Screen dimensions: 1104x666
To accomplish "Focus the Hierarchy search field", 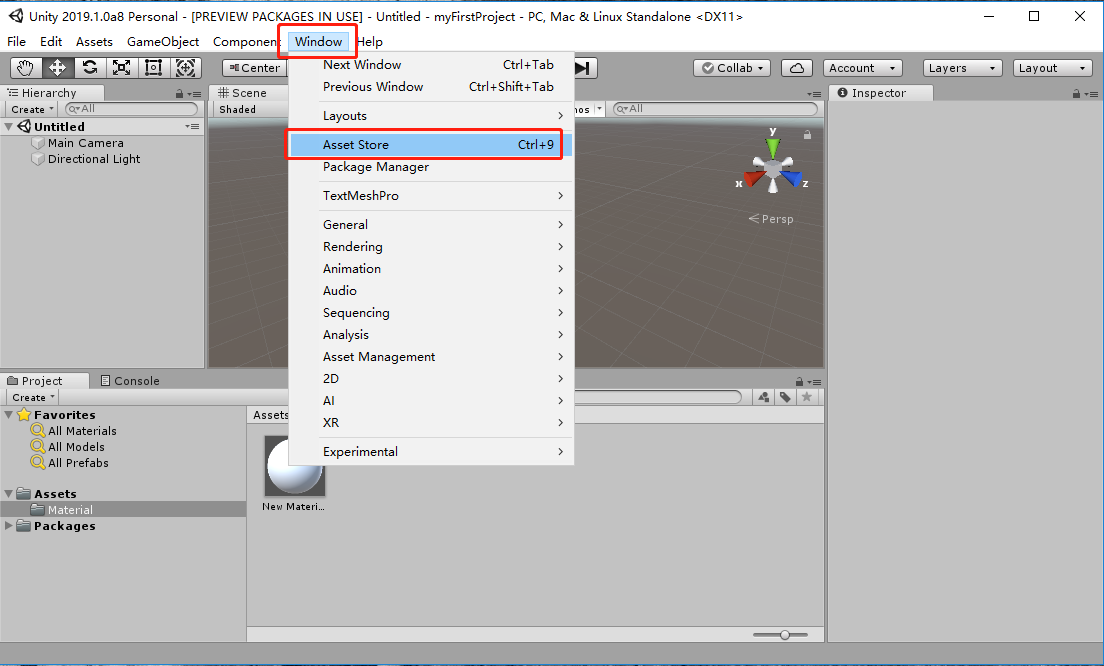I will [x=132, y=108].
